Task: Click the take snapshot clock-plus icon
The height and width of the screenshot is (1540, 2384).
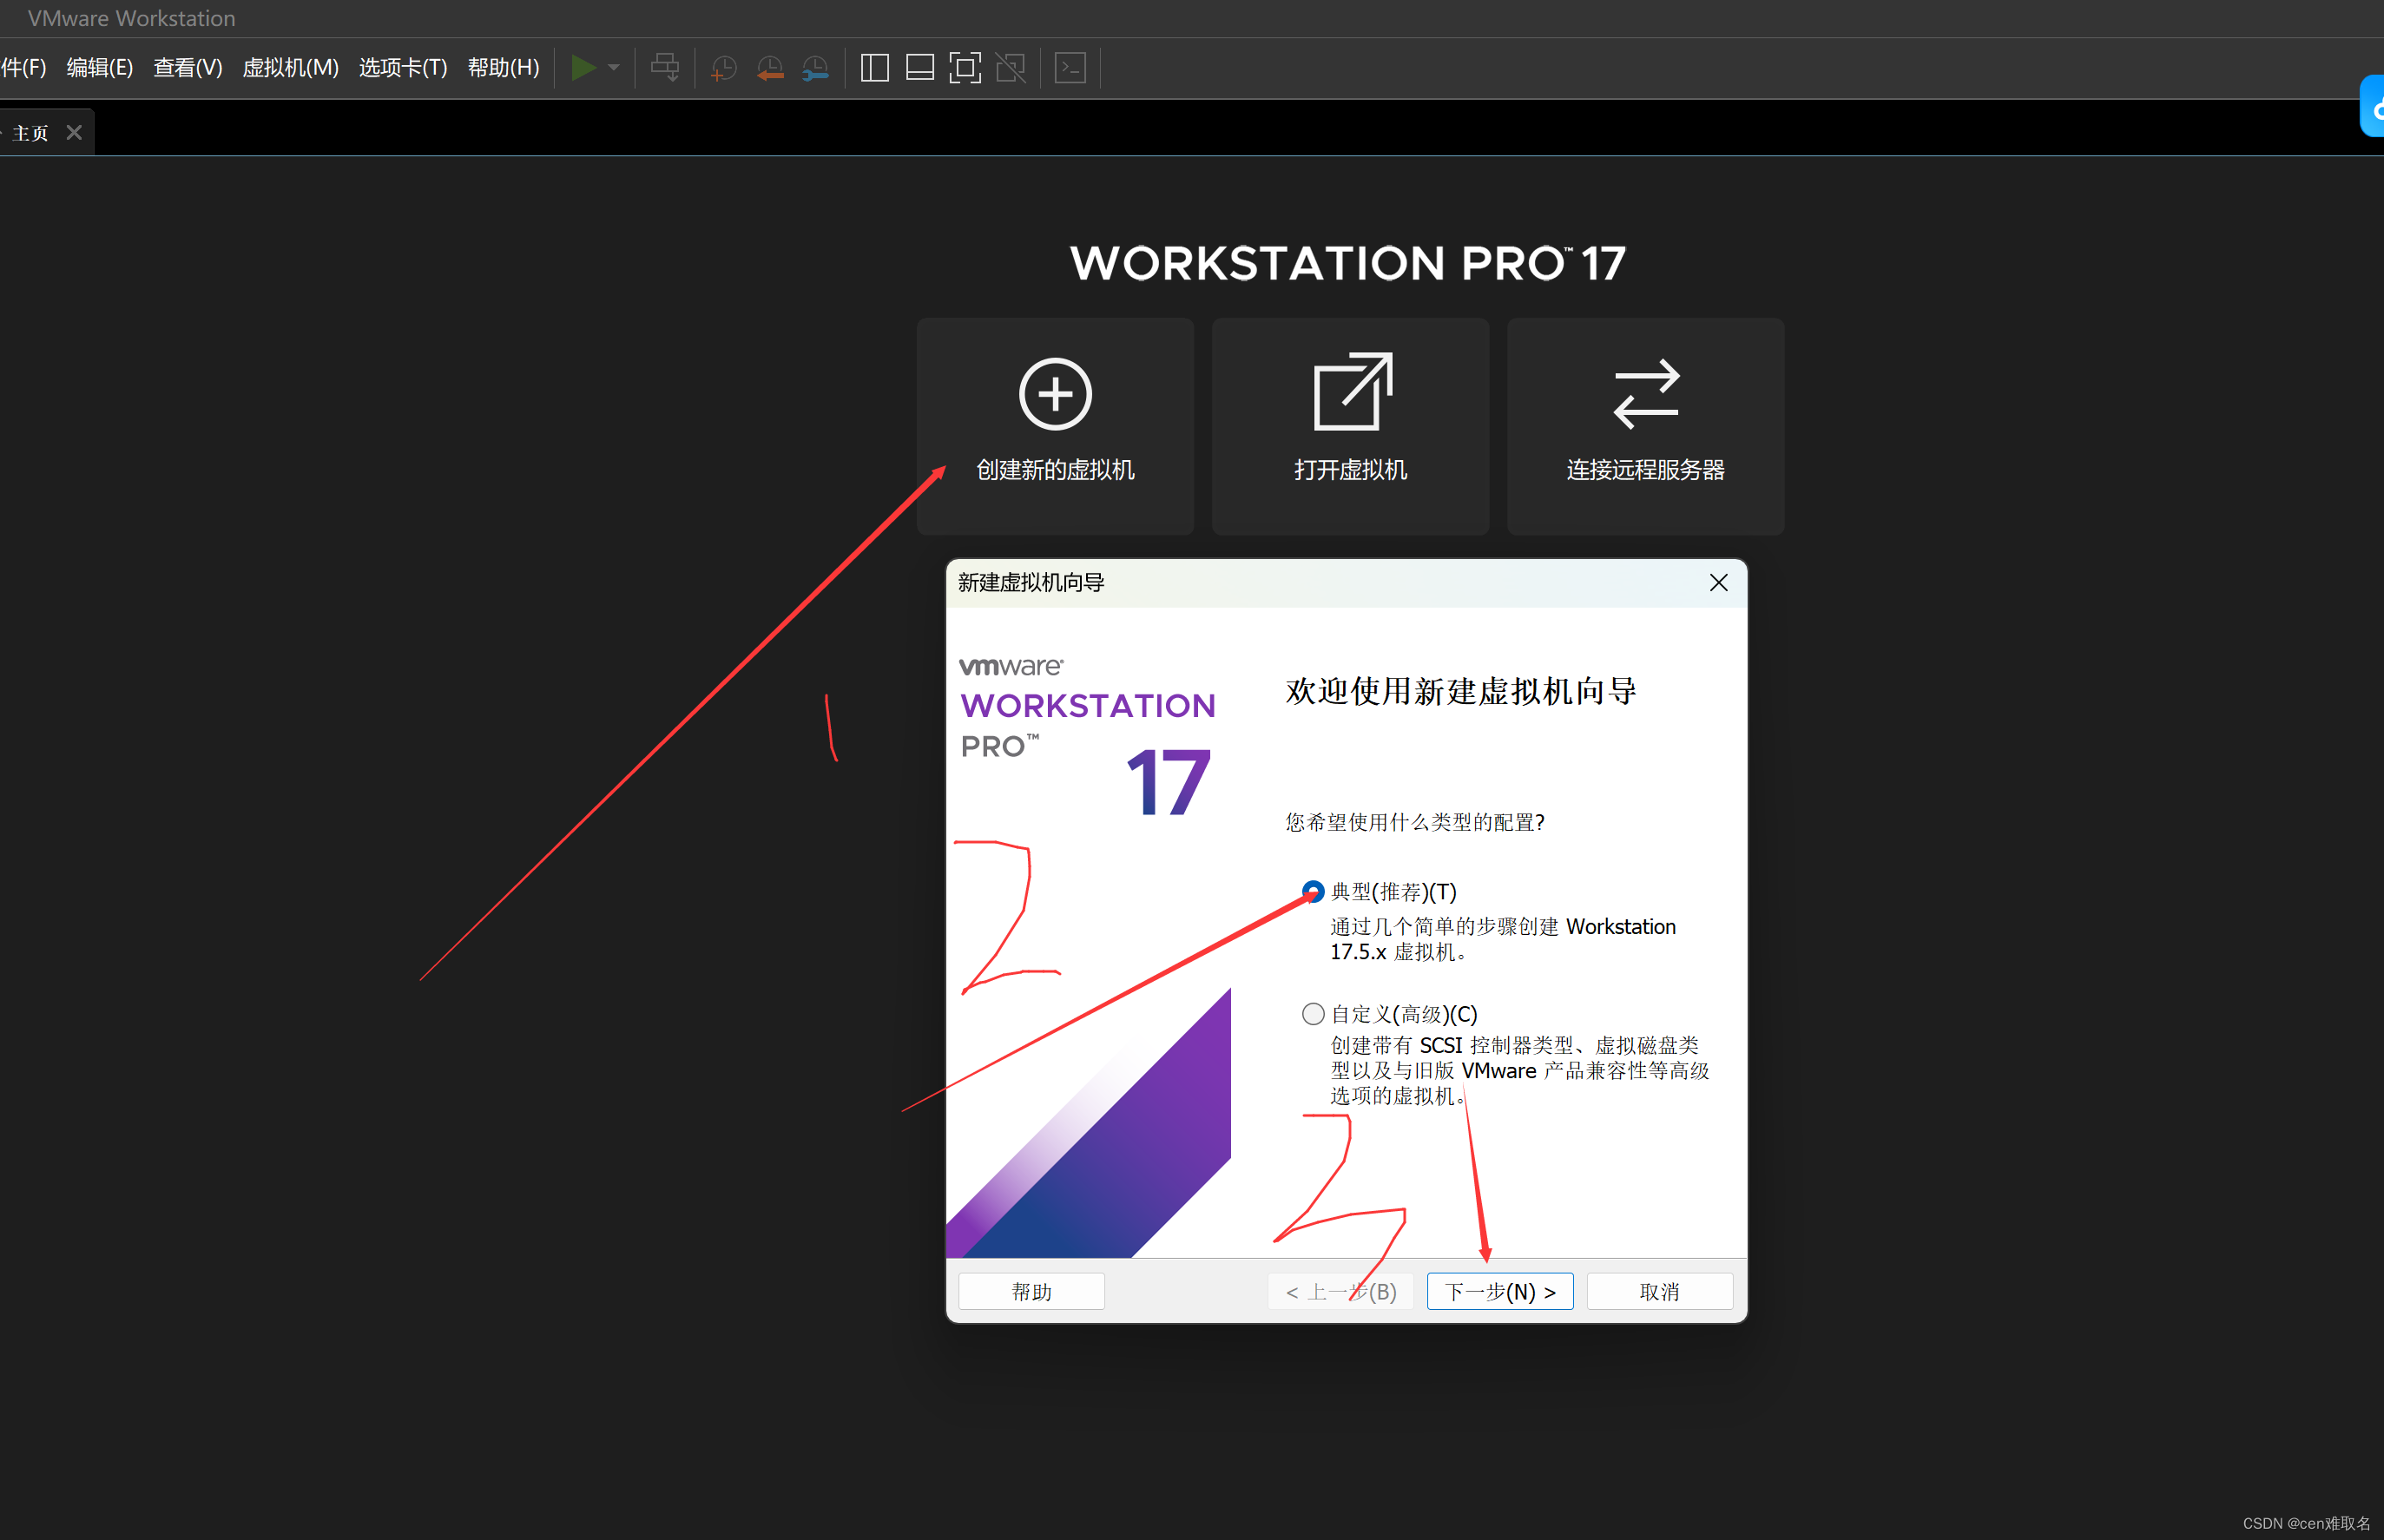Action: [x=723, y=68]
